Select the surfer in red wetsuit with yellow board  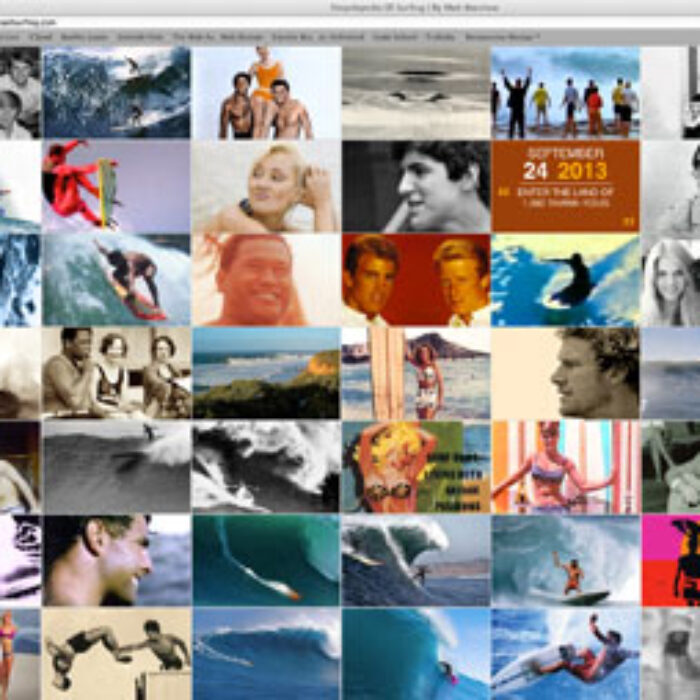(x=117, y=186)
